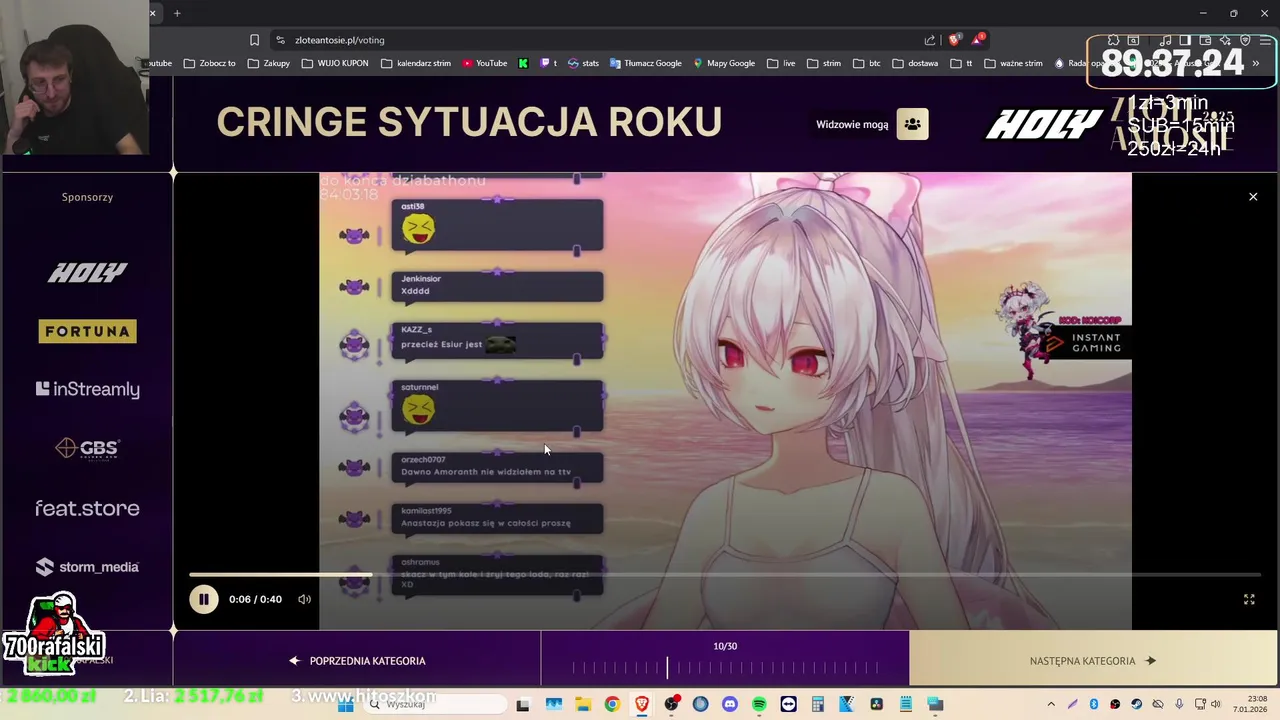Open the Mapy Google bookmark
This screenshot has height=720, width=1280.
(723, 63)
